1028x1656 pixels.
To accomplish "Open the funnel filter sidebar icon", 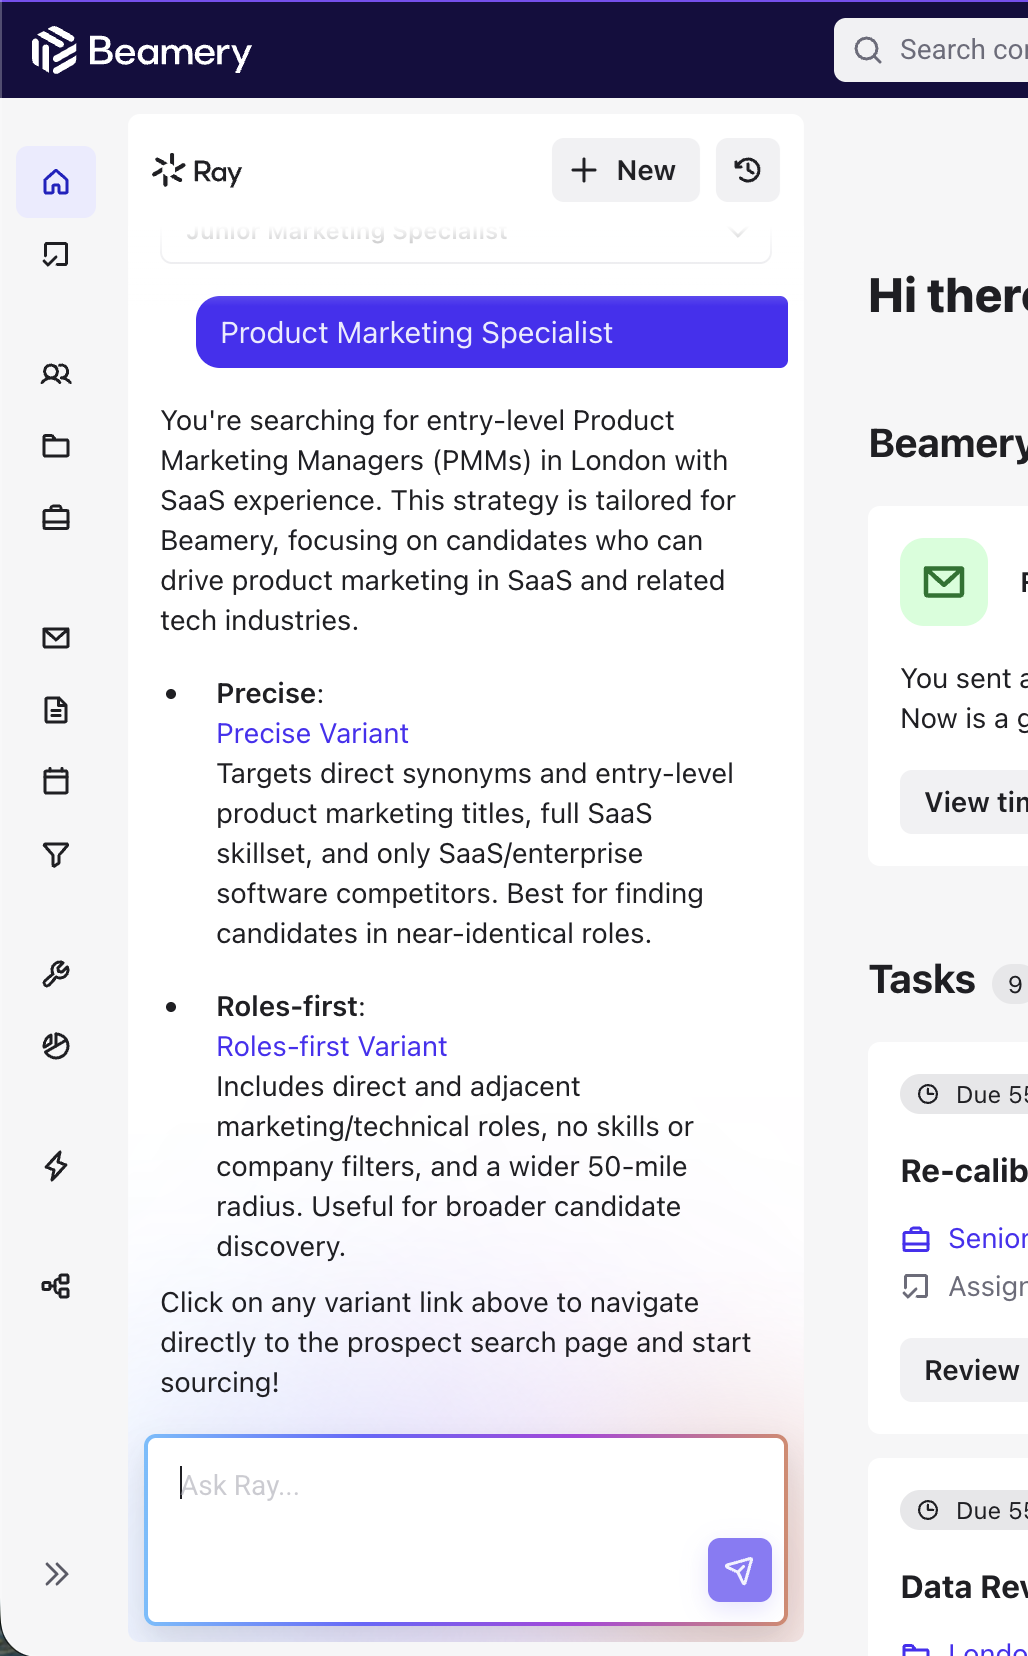I will [x=56, y=854].
